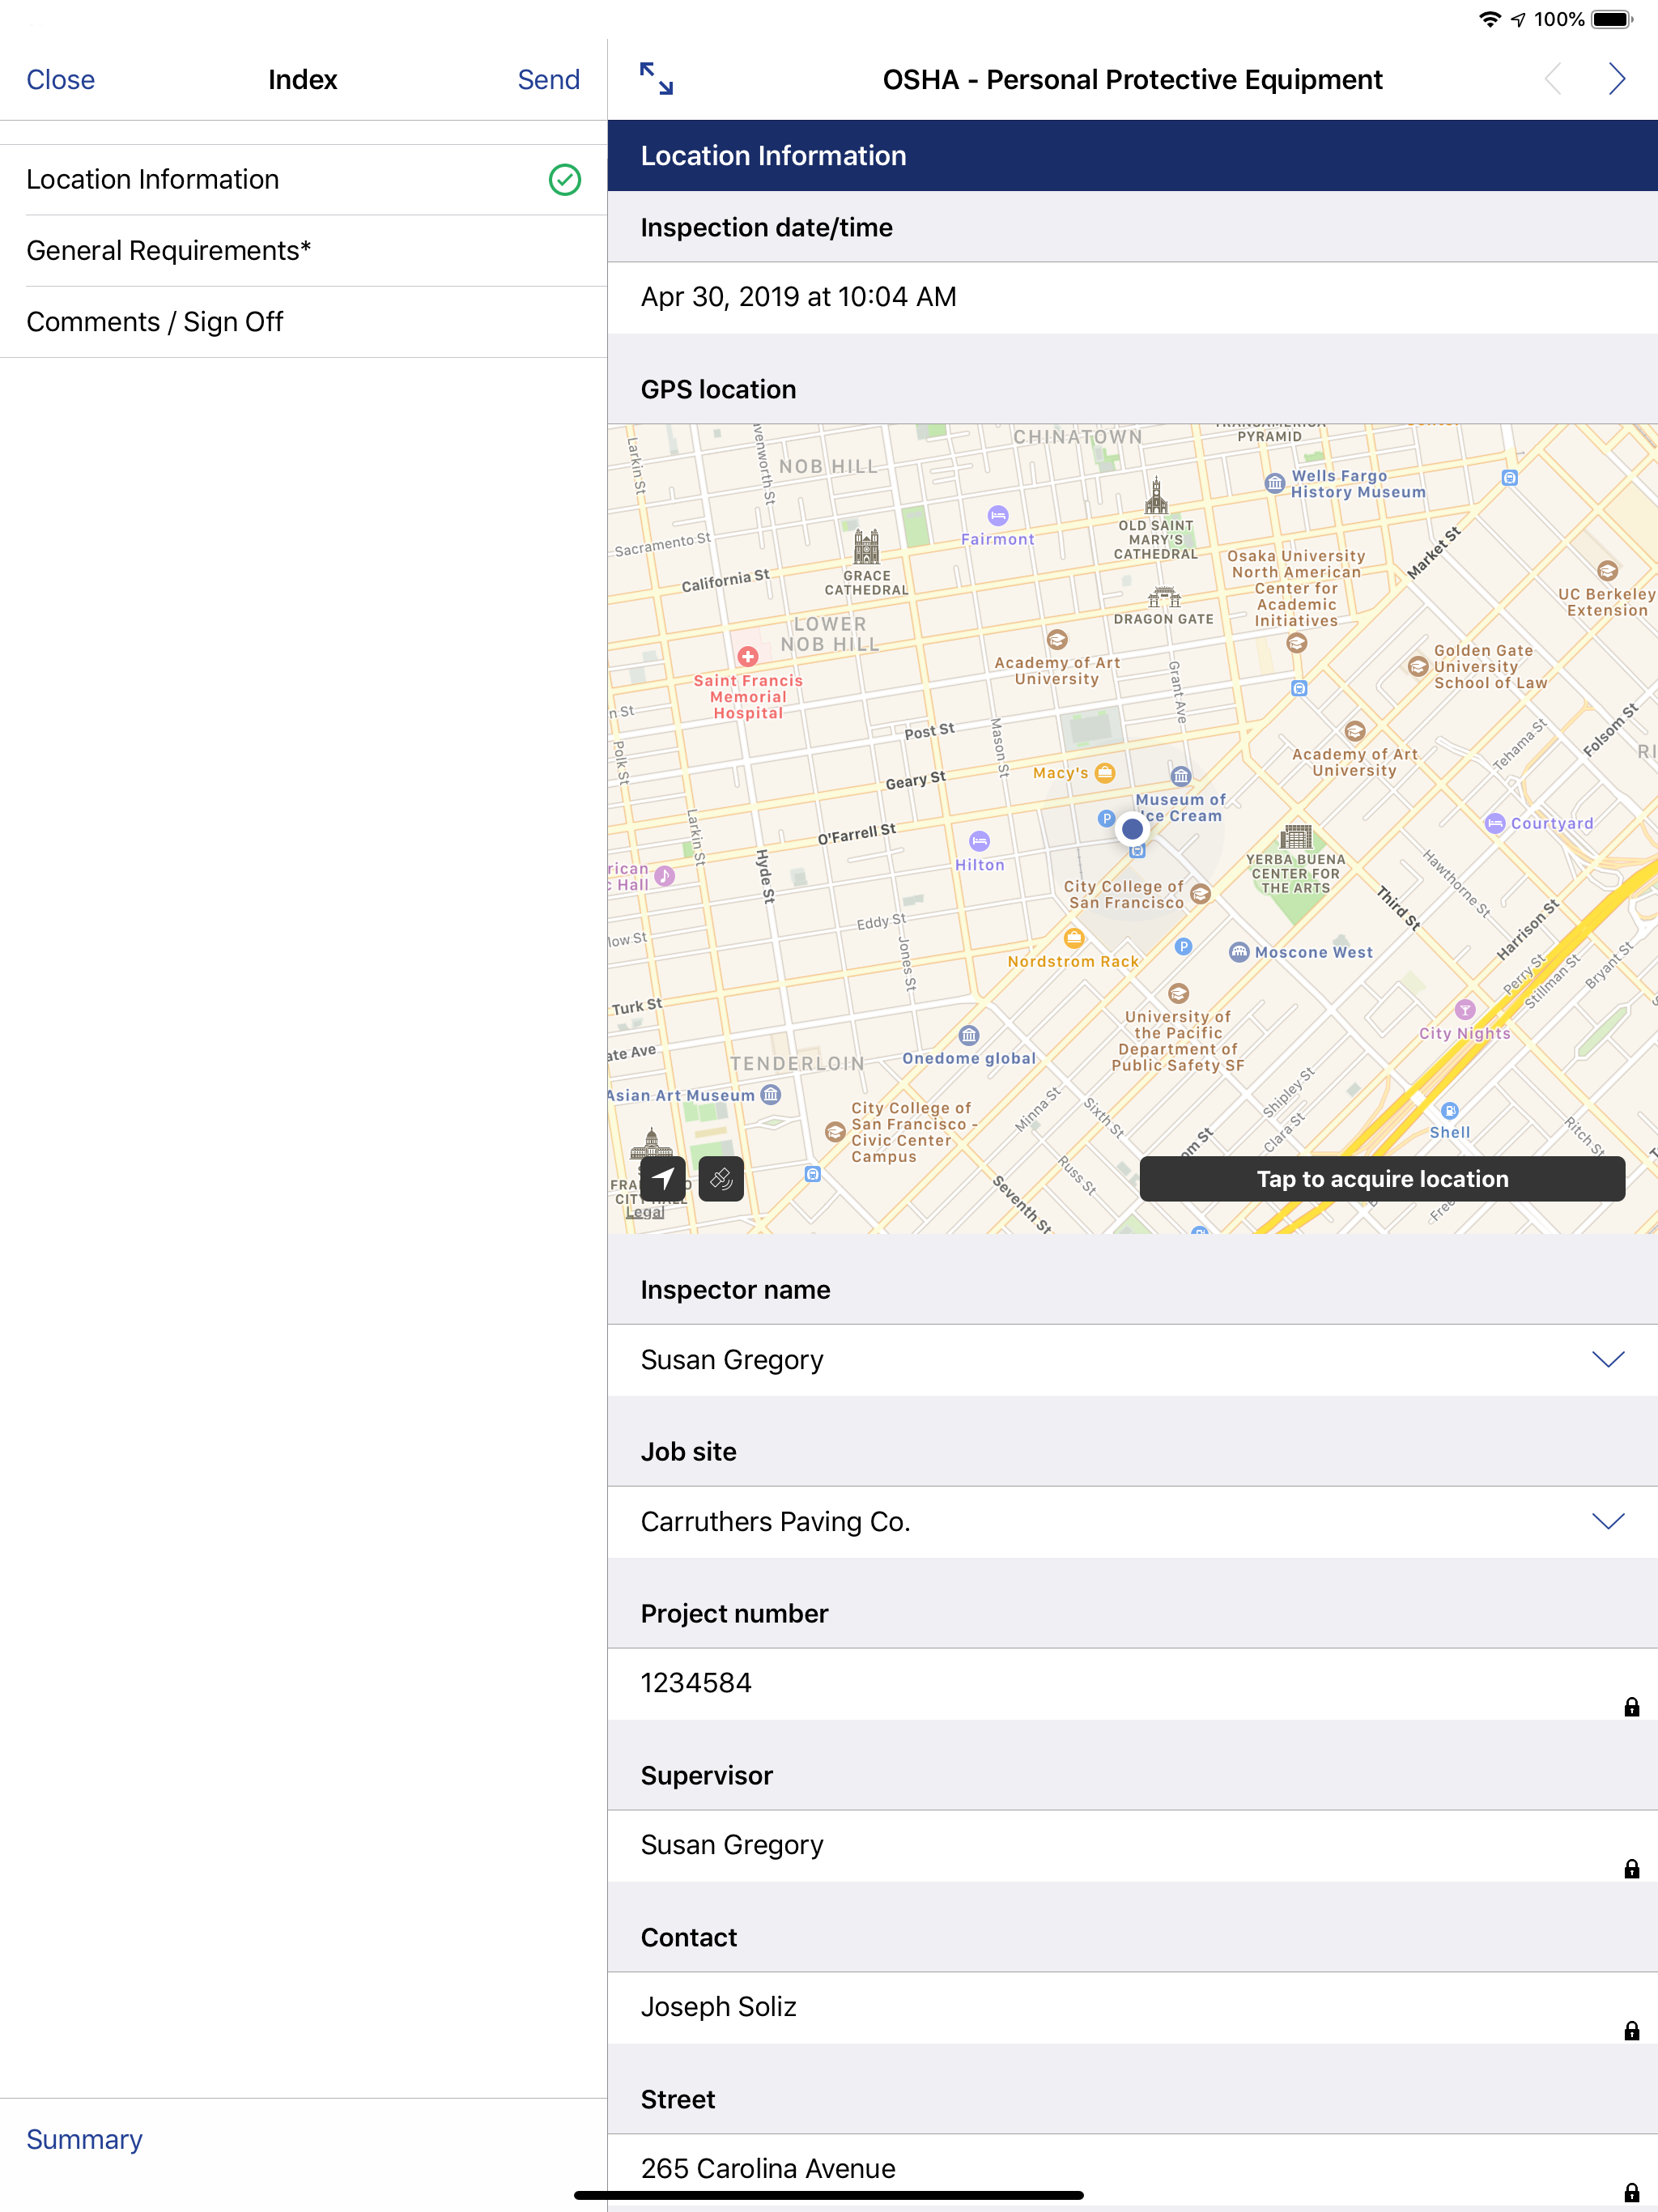Viewport: 1658px width, 2212px height.
Task: Tap the Courtyard hotel icon on map
Action: [x=1495, y=824]
